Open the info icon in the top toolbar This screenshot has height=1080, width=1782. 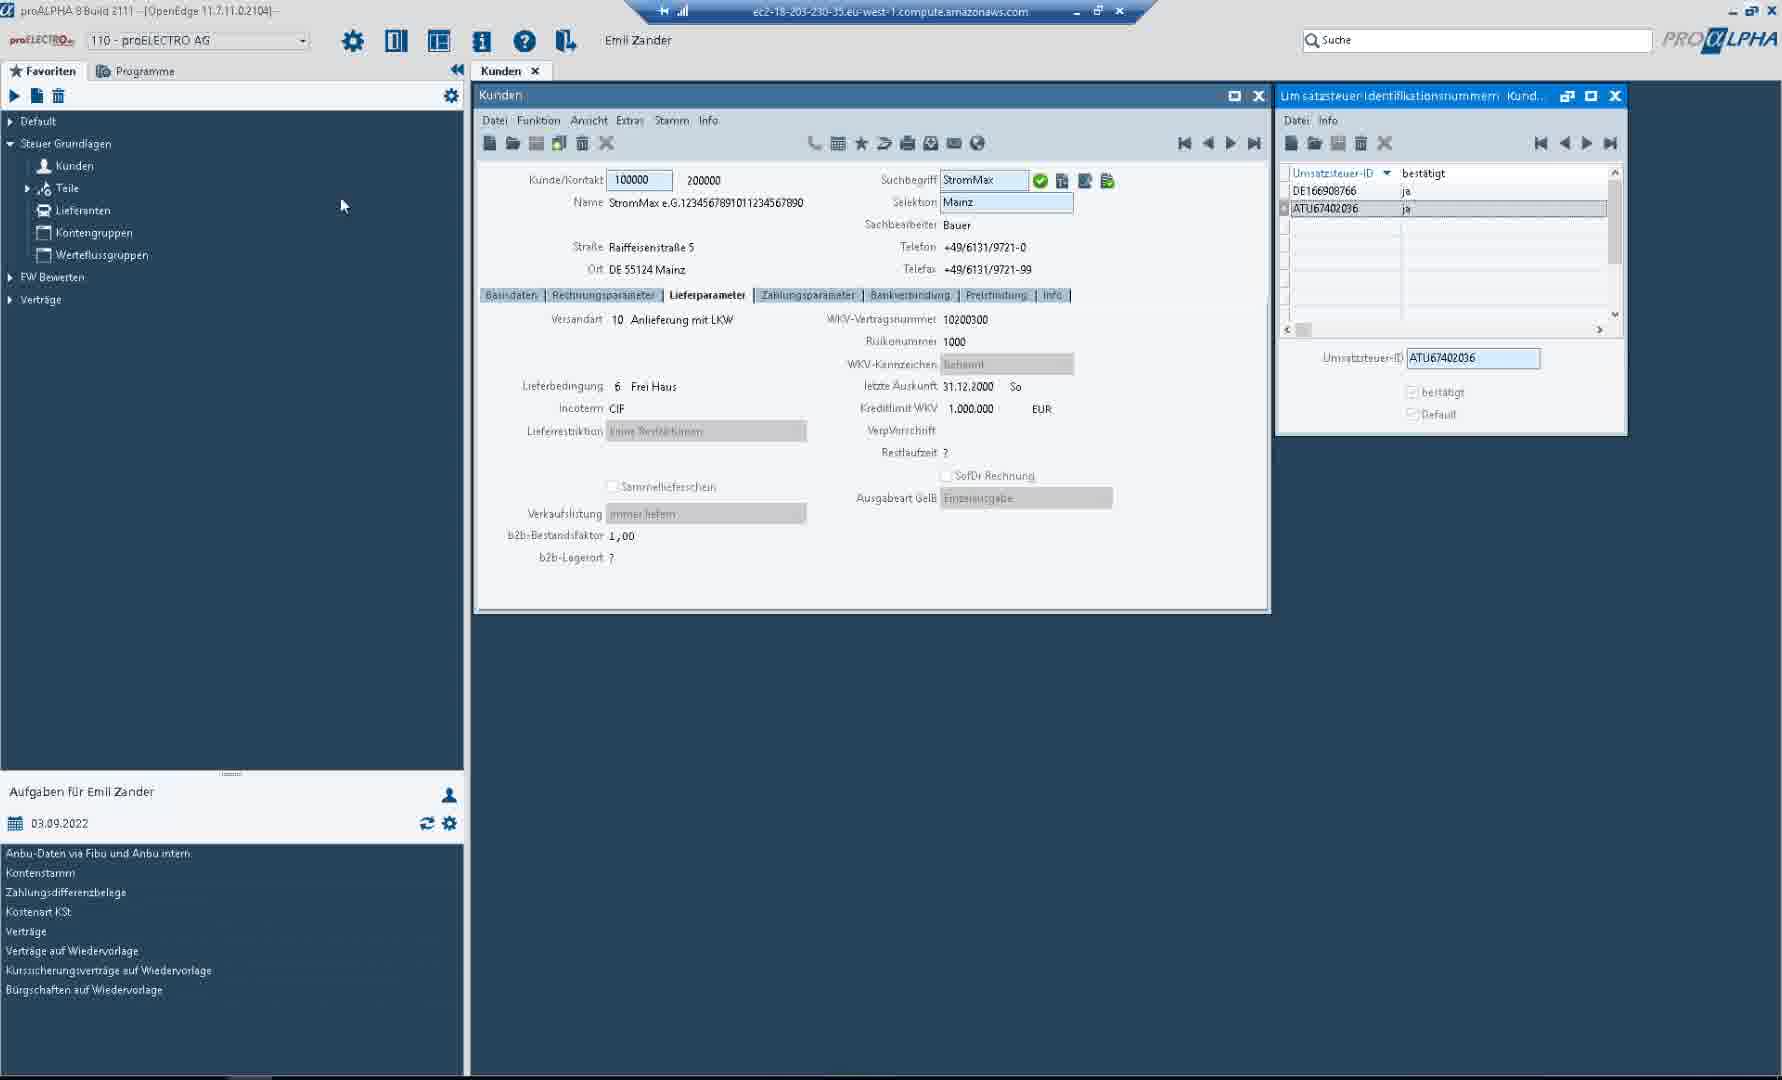click(x=482, y=41)
